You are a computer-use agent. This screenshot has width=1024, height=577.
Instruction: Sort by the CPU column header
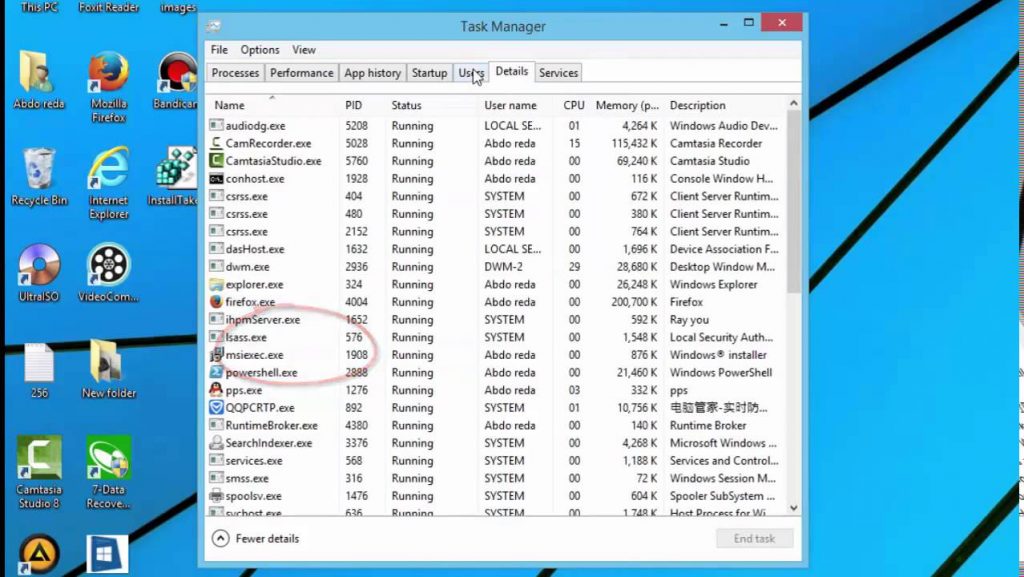point(573,104)
